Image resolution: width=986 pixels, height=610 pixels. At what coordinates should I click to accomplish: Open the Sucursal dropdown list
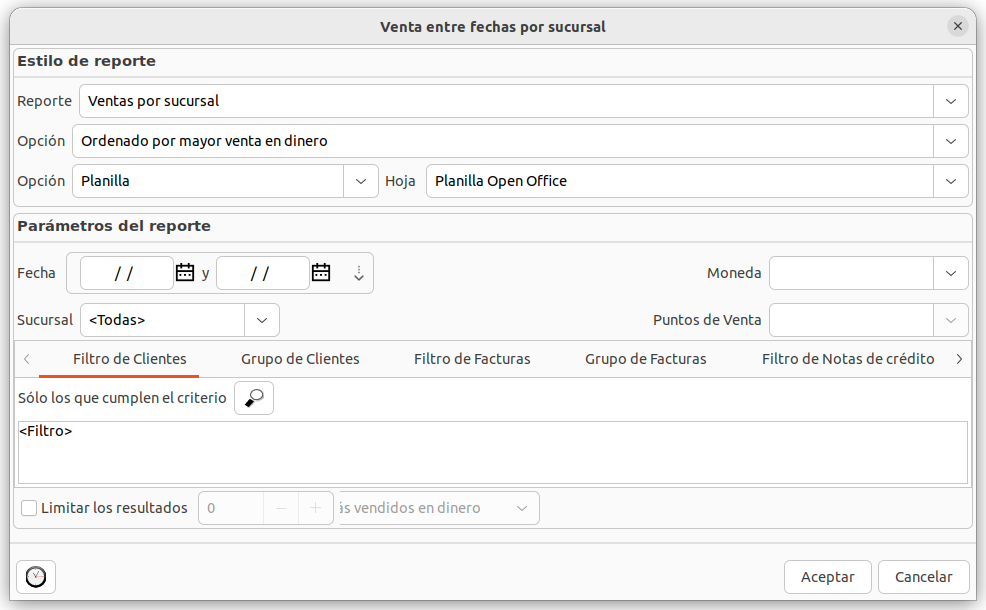261,320
